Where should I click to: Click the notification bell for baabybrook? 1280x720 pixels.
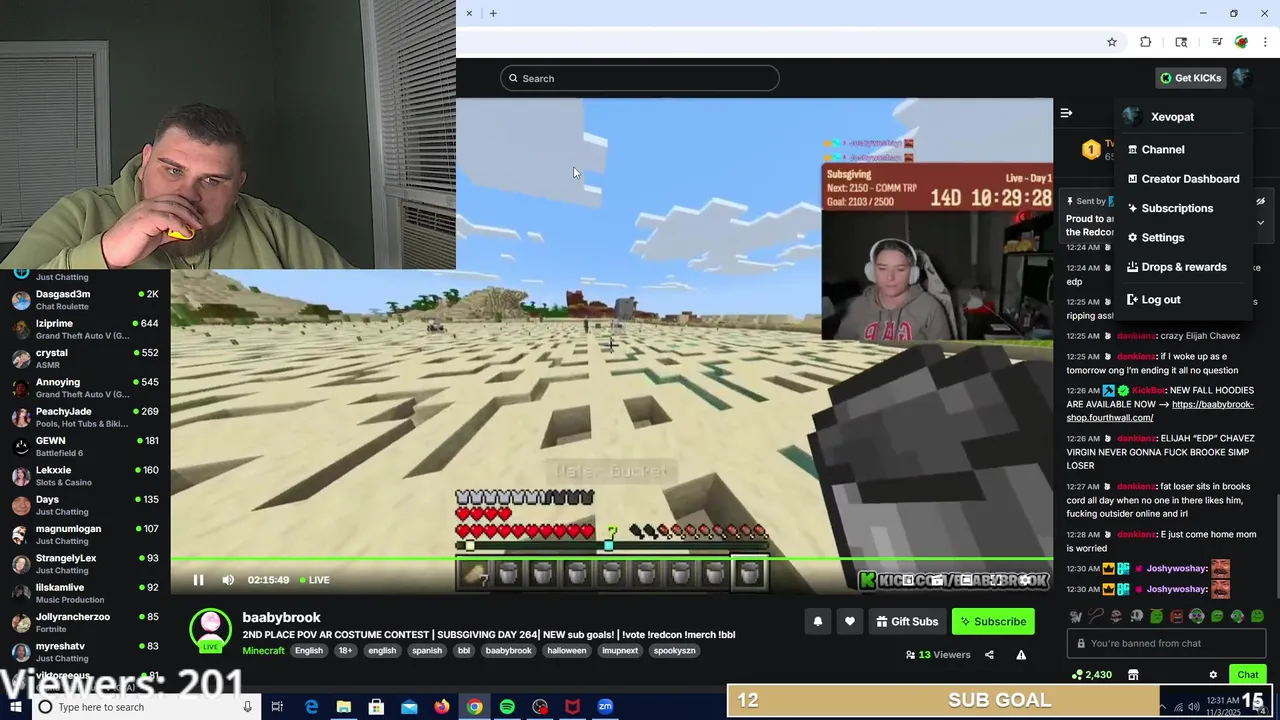coord(817,621)
